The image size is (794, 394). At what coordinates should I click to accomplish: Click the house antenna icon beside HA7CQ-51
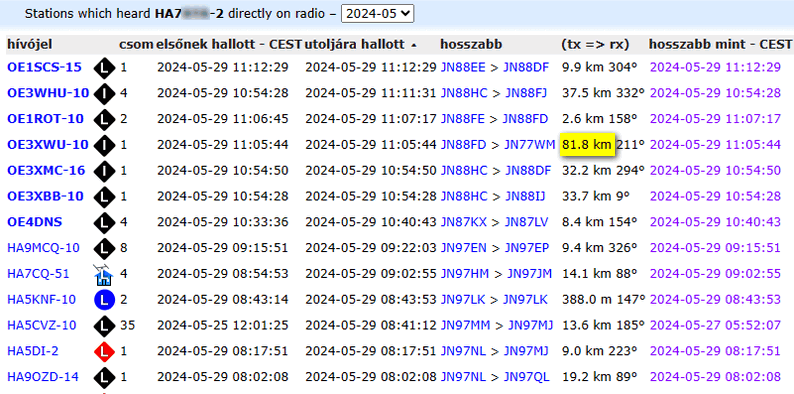coord(103,274)
